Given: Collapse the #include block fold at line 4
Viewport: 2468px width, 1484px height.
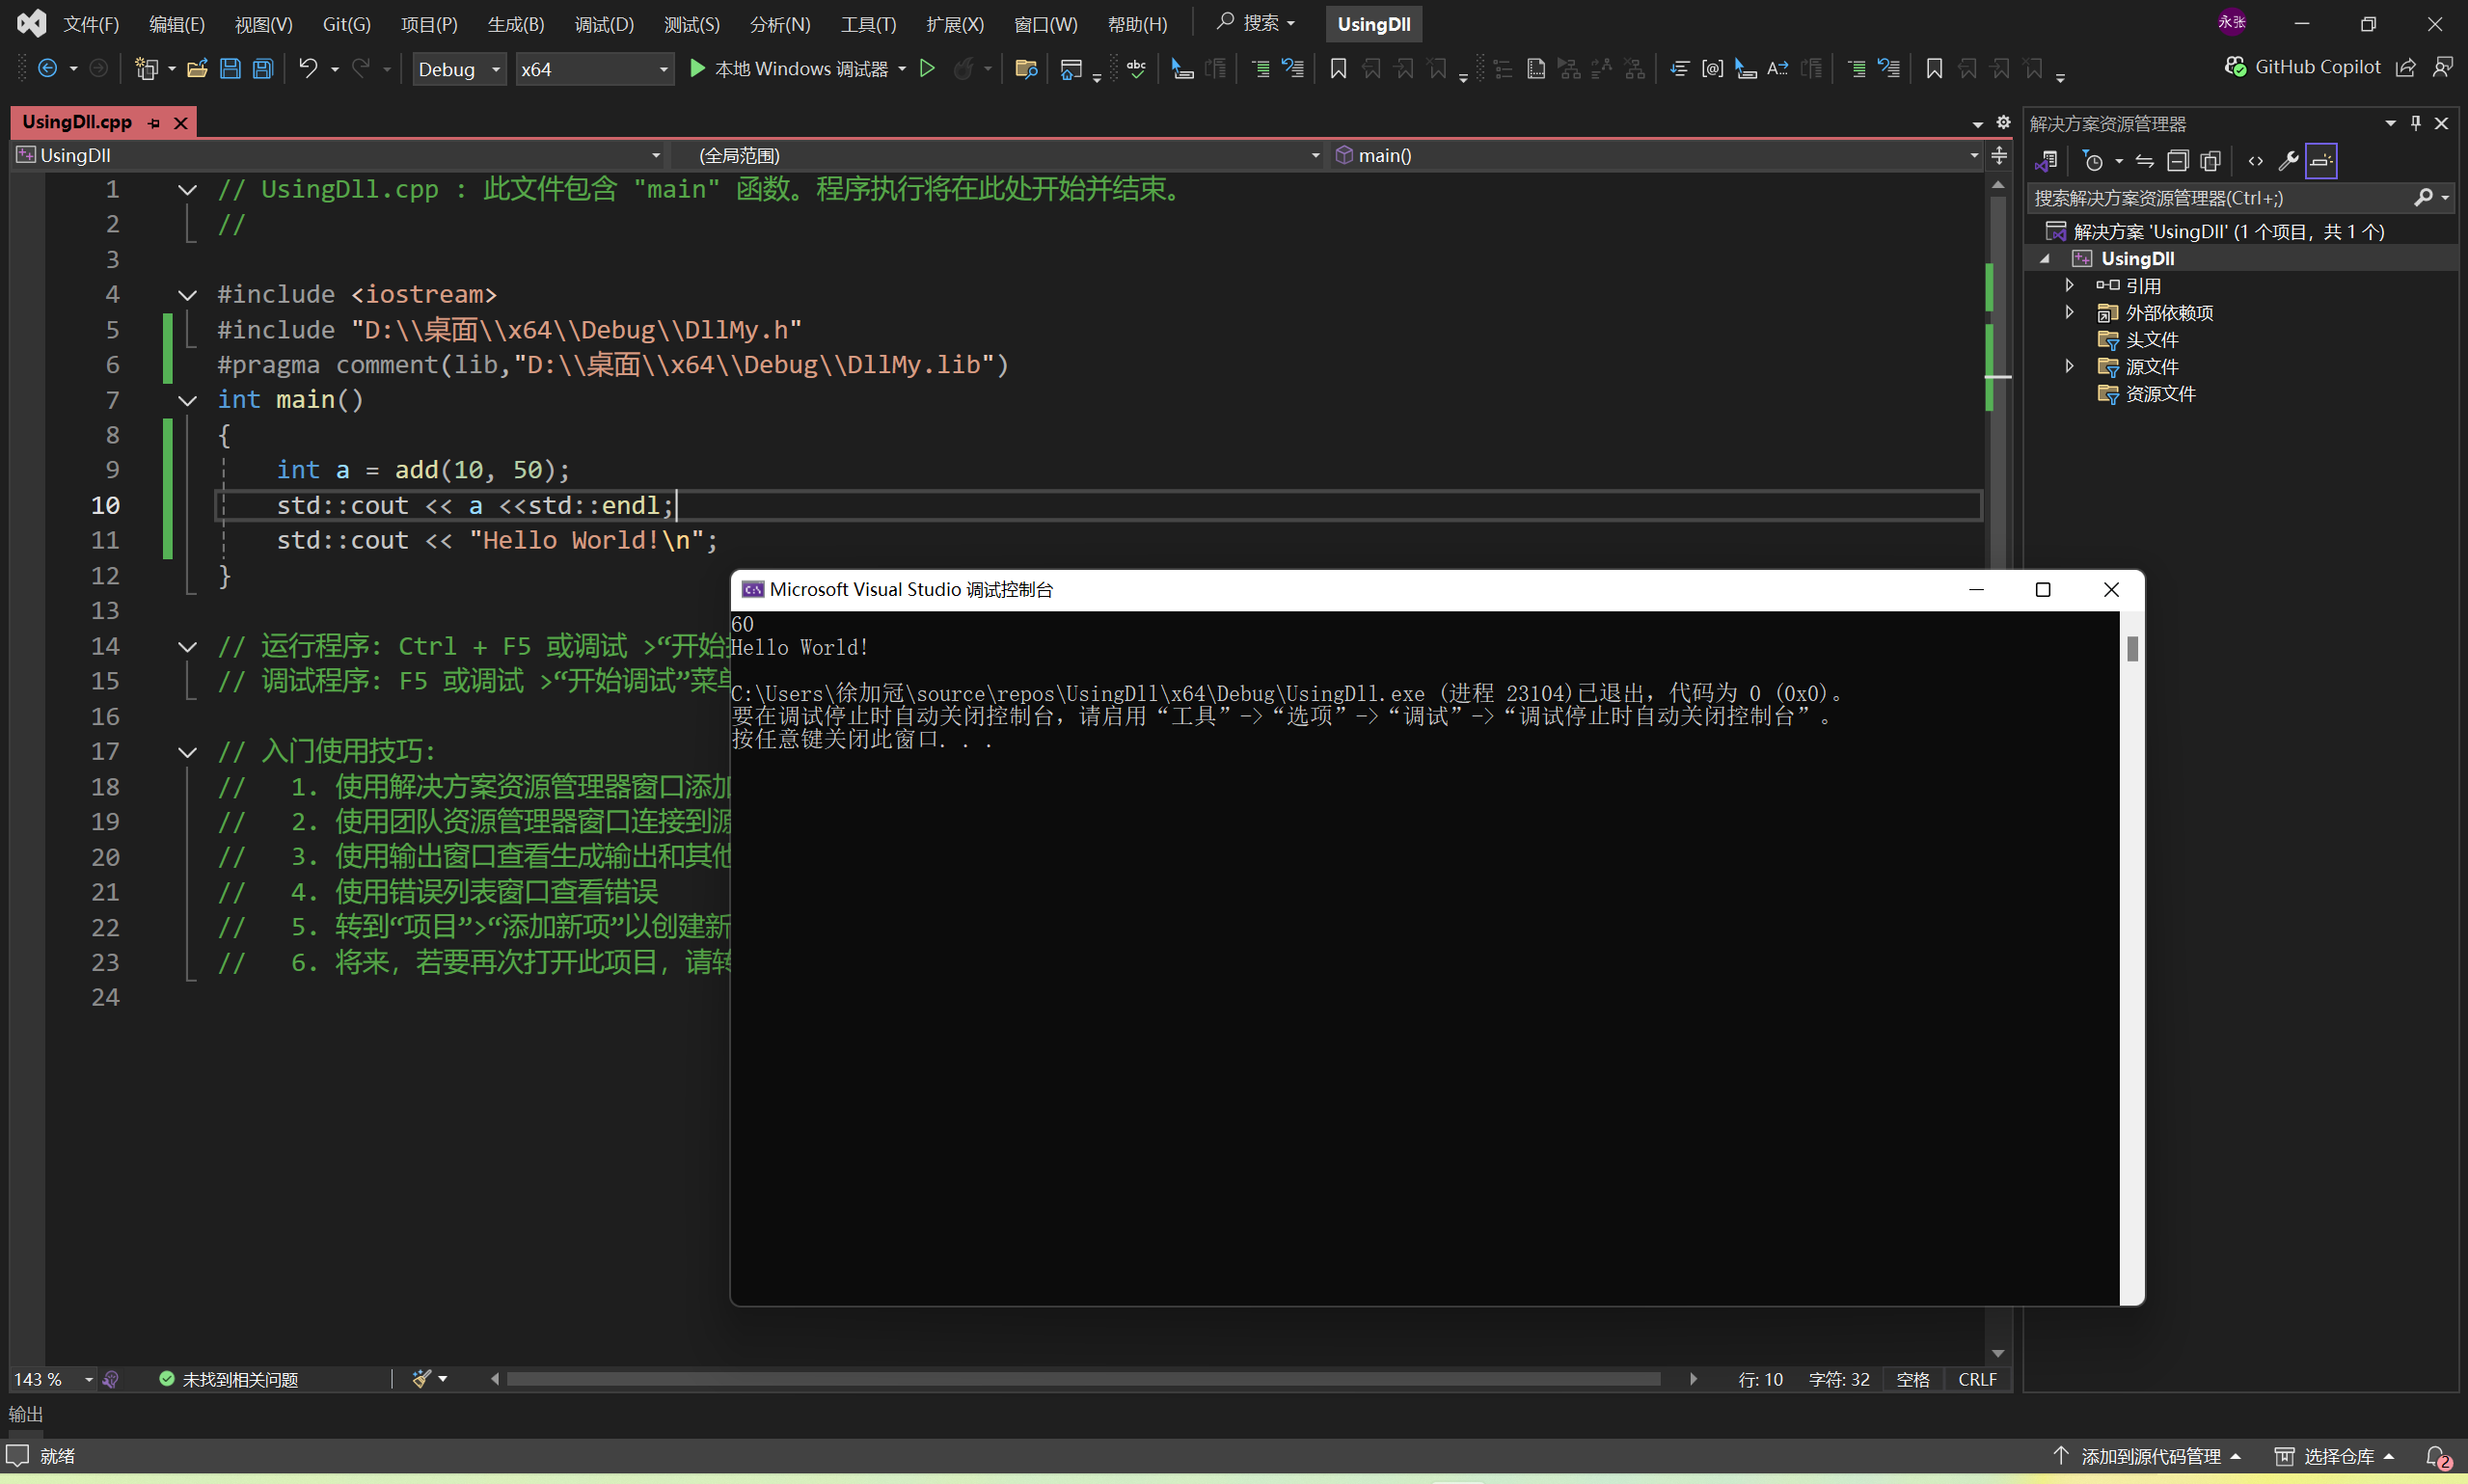Looking at the screenshot, I should [x=187, y=295].
